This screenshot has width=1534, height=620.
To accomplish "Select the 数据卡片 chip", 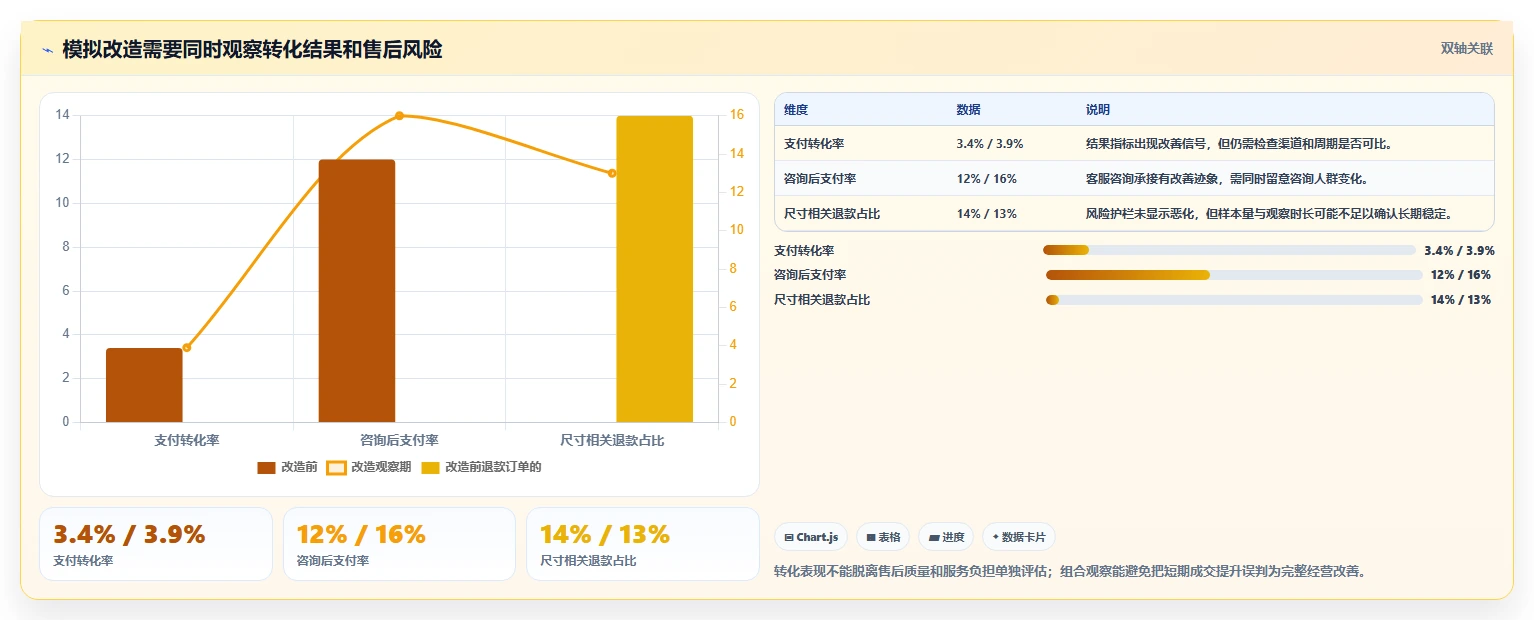I will (1019, 537).
